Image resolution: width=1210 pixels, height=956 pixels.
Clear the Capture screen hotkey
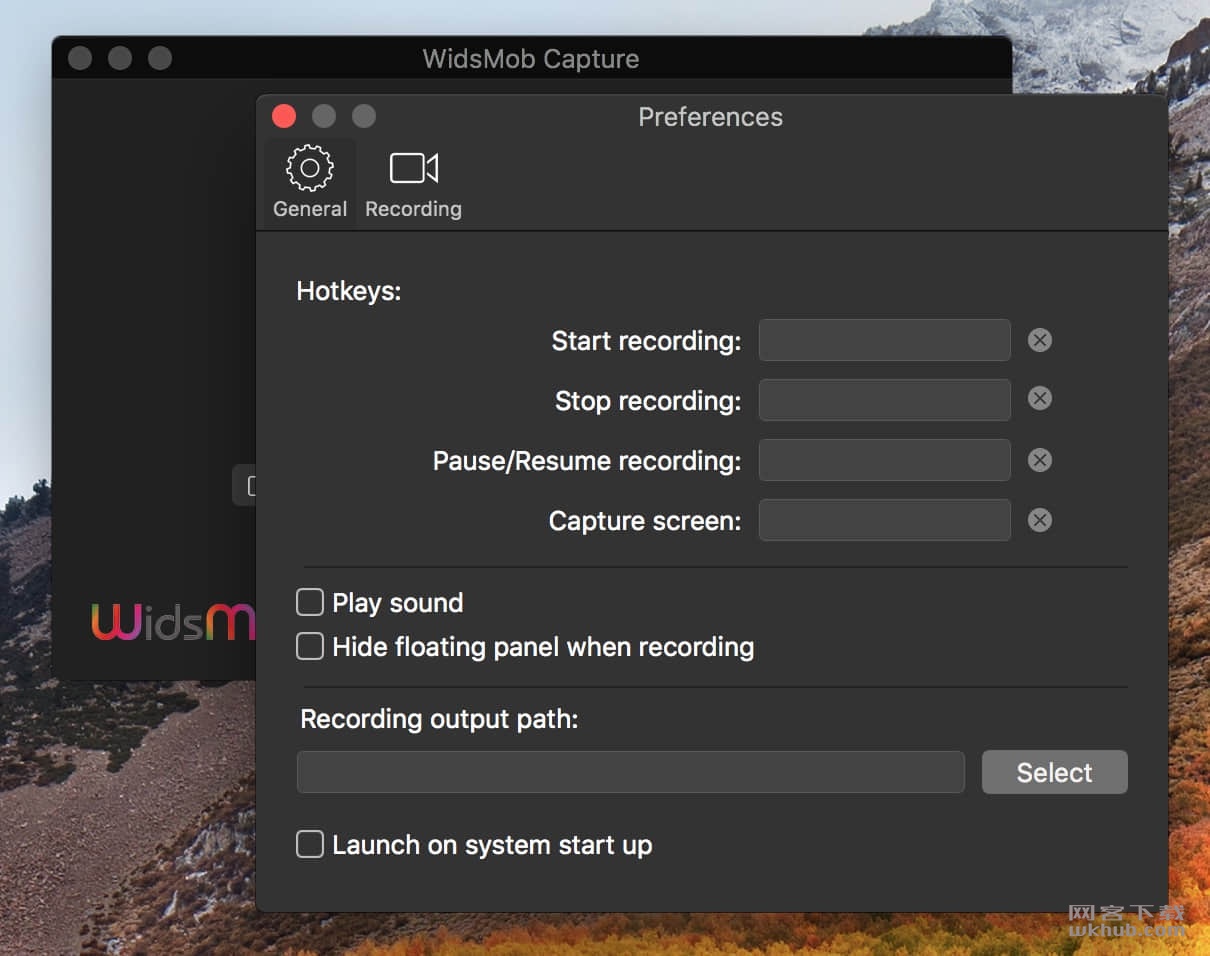(x=1040, y=520)
